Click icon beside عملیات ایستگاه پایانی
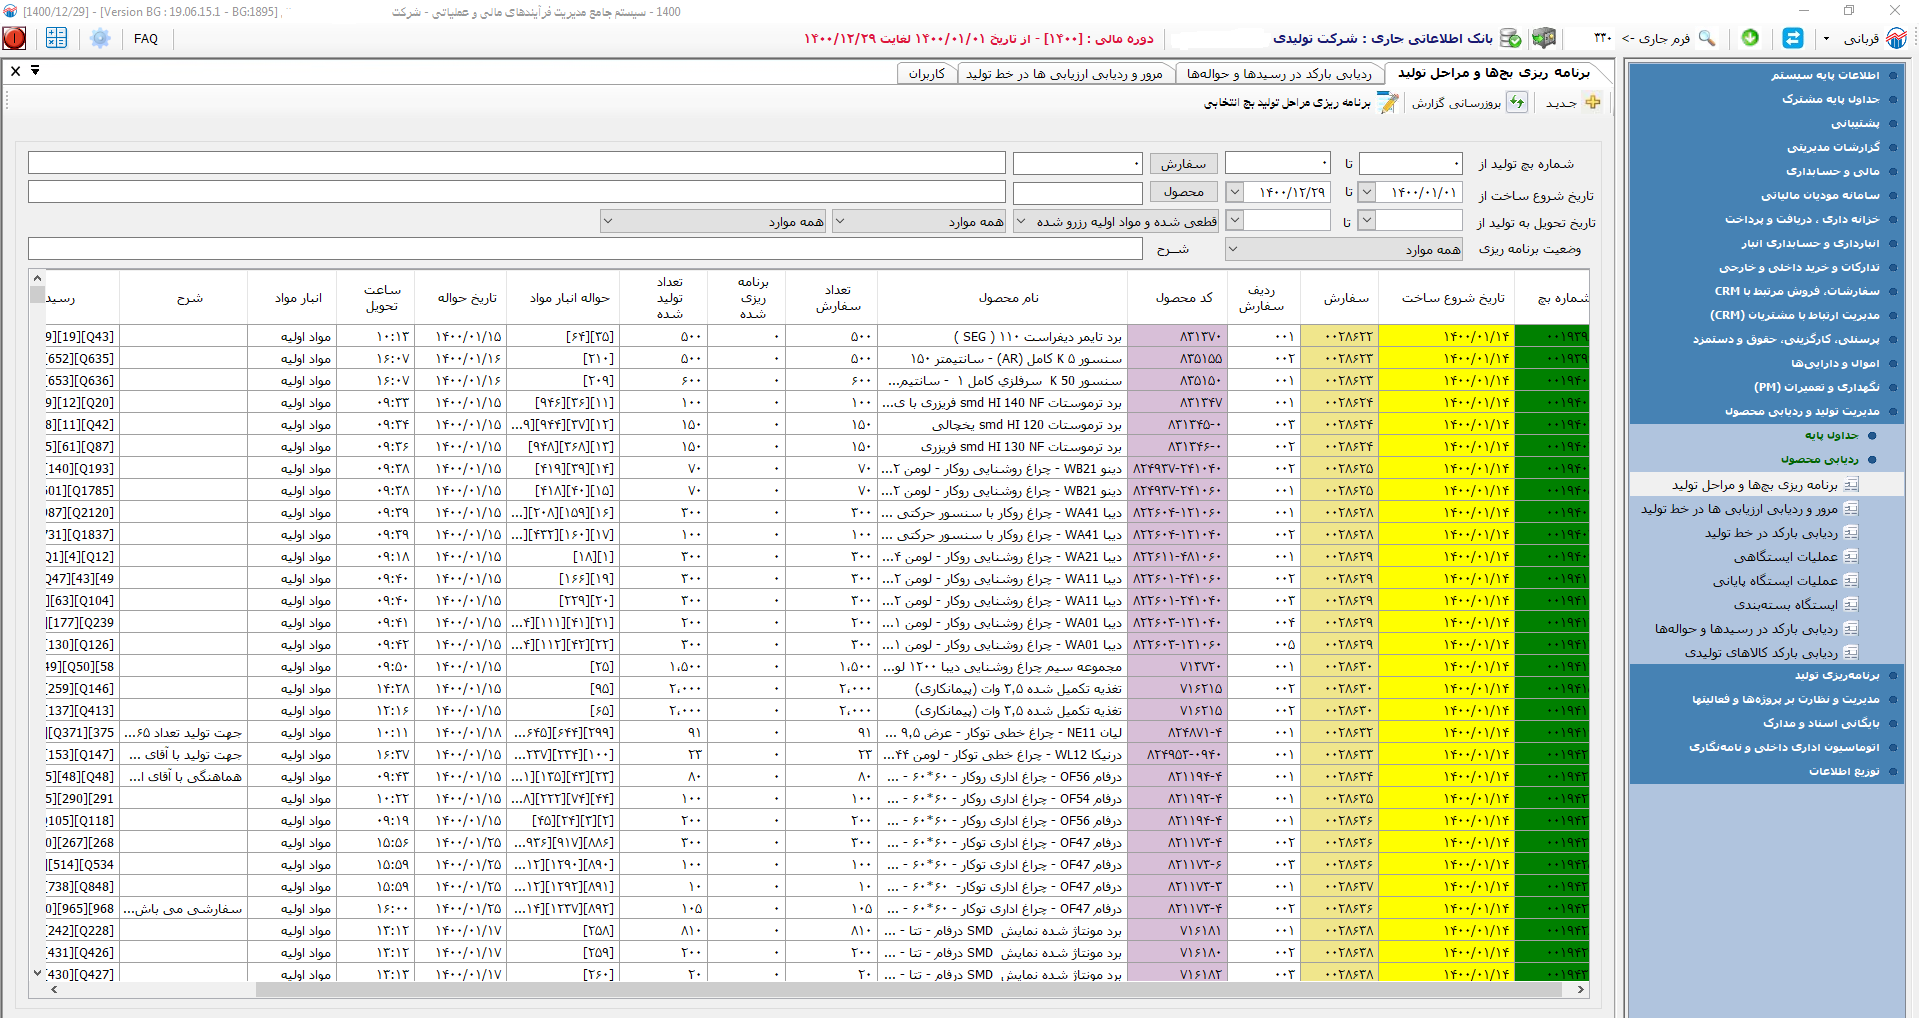The image size is (1919, 1018). pos(1851,581)
